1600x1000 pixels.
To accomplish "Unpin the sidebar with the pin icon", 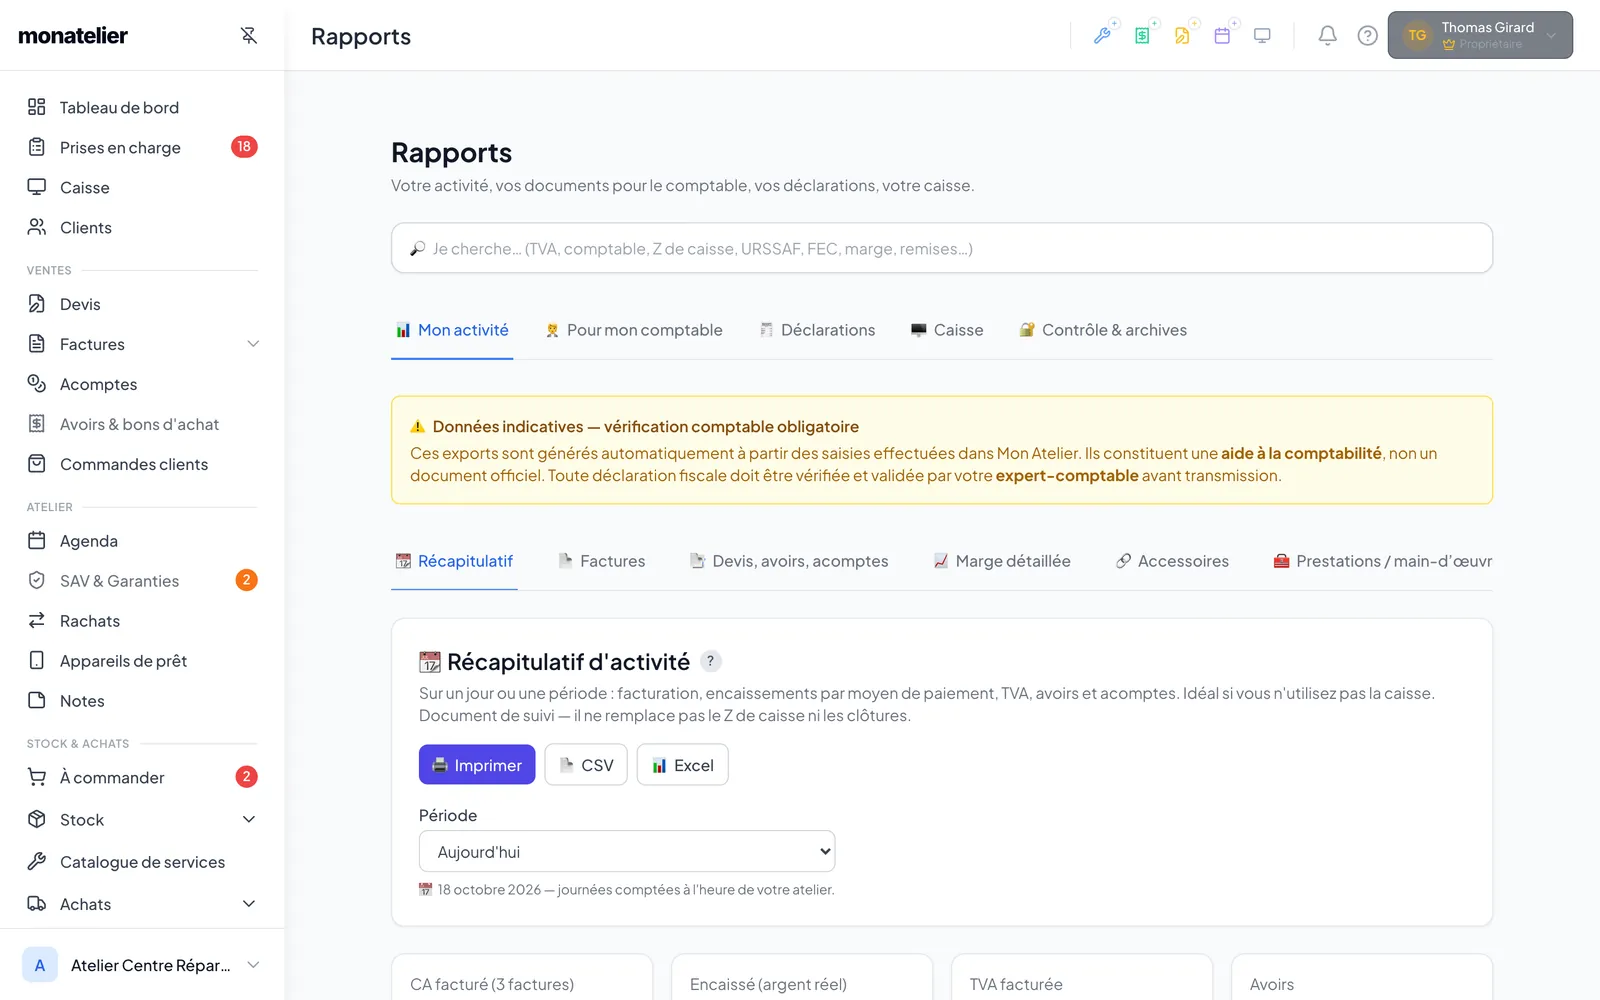I will point(249,36).
